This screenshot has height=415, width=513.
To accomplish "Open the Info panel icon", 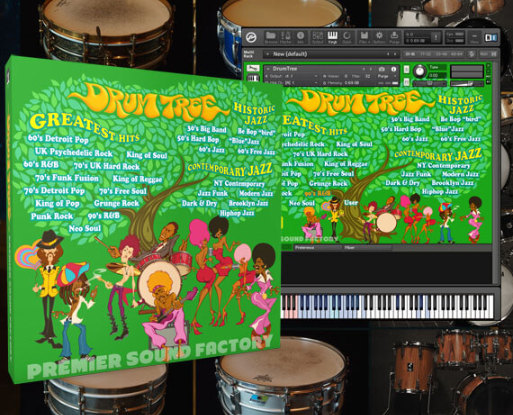I will click(300, 37).
